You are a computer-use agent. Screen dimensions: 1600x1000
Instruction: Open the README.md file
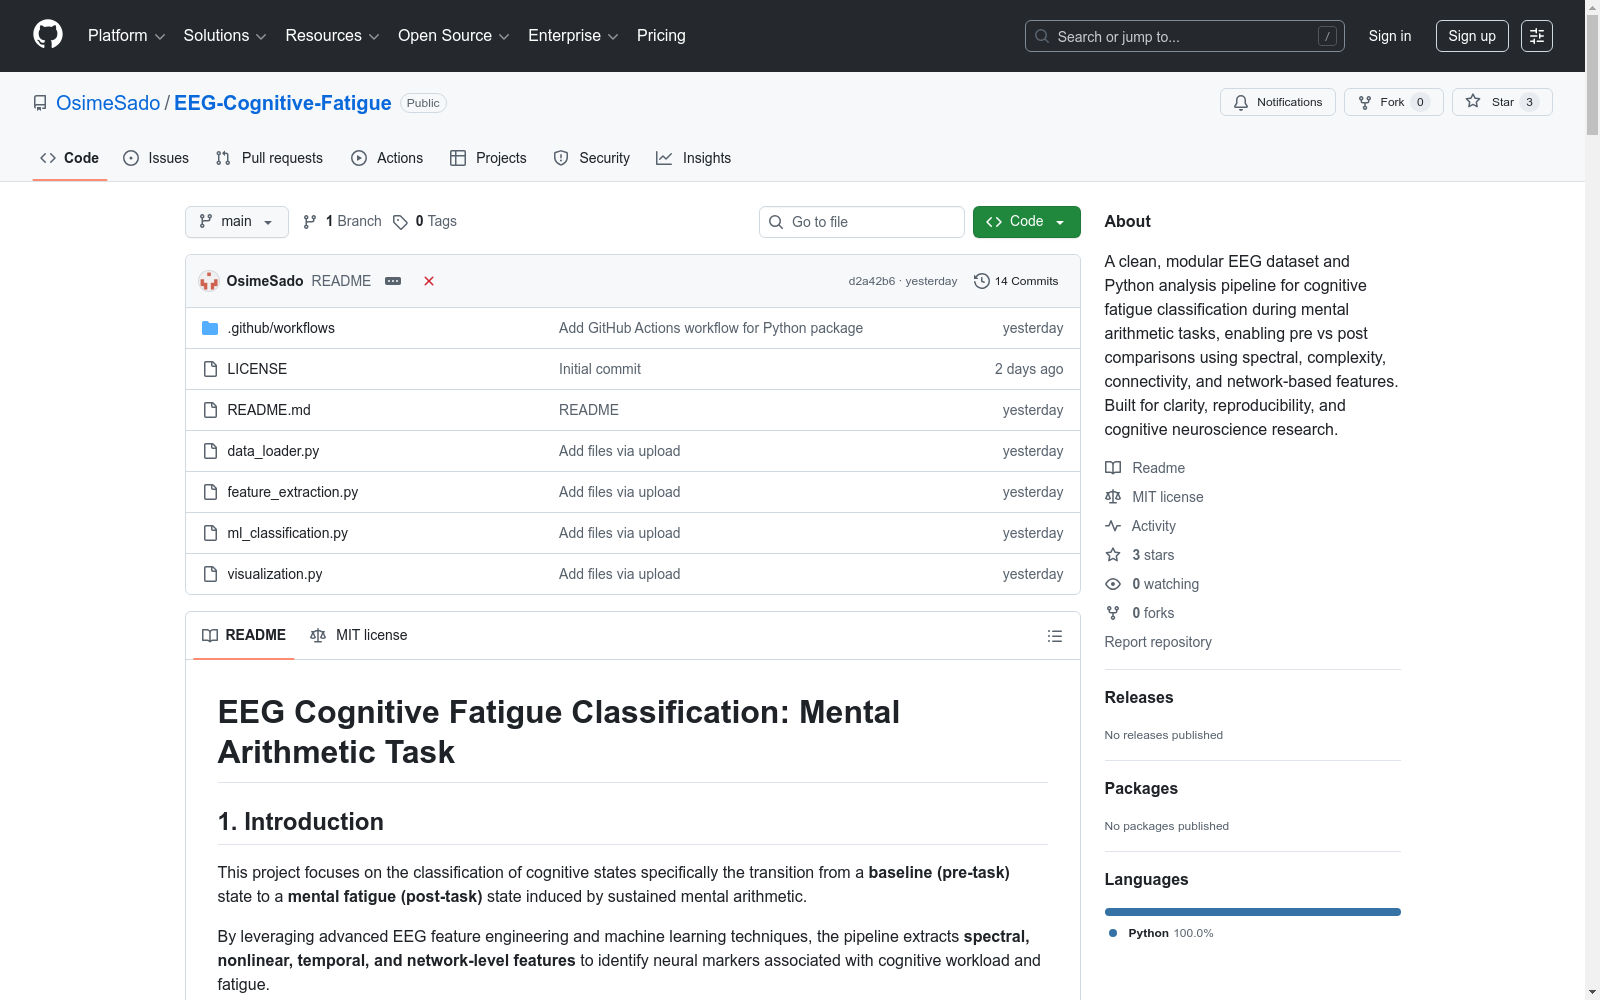click(269, 410)
